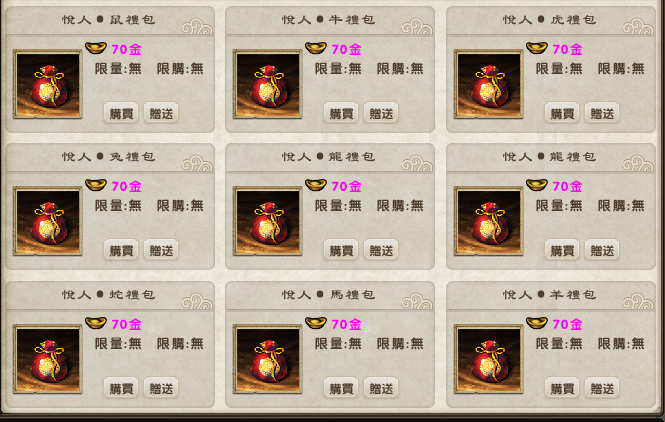Click the red bag icon of 牛禮包
The image size is (665, 422).
268,84
